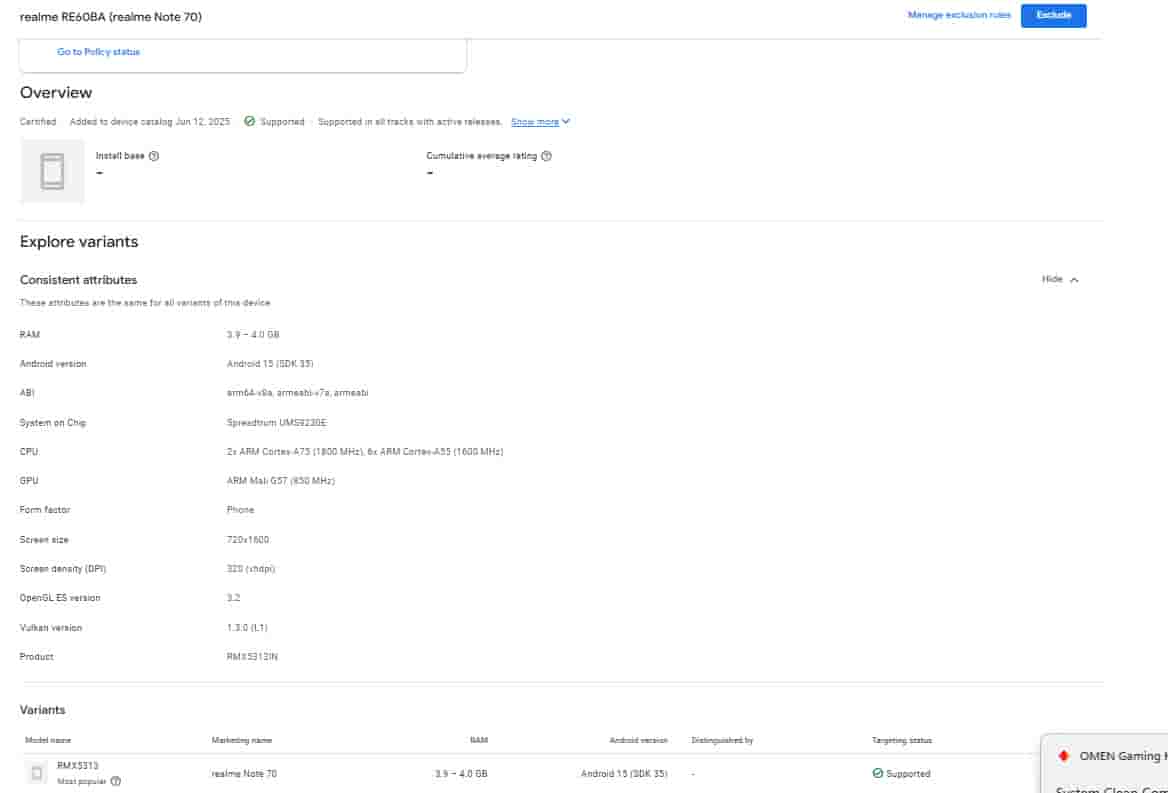1168x793 pixels.
Task: Click the Supported status icon for RMX5313
Action: pyautogui.click(x=878, y=773)
